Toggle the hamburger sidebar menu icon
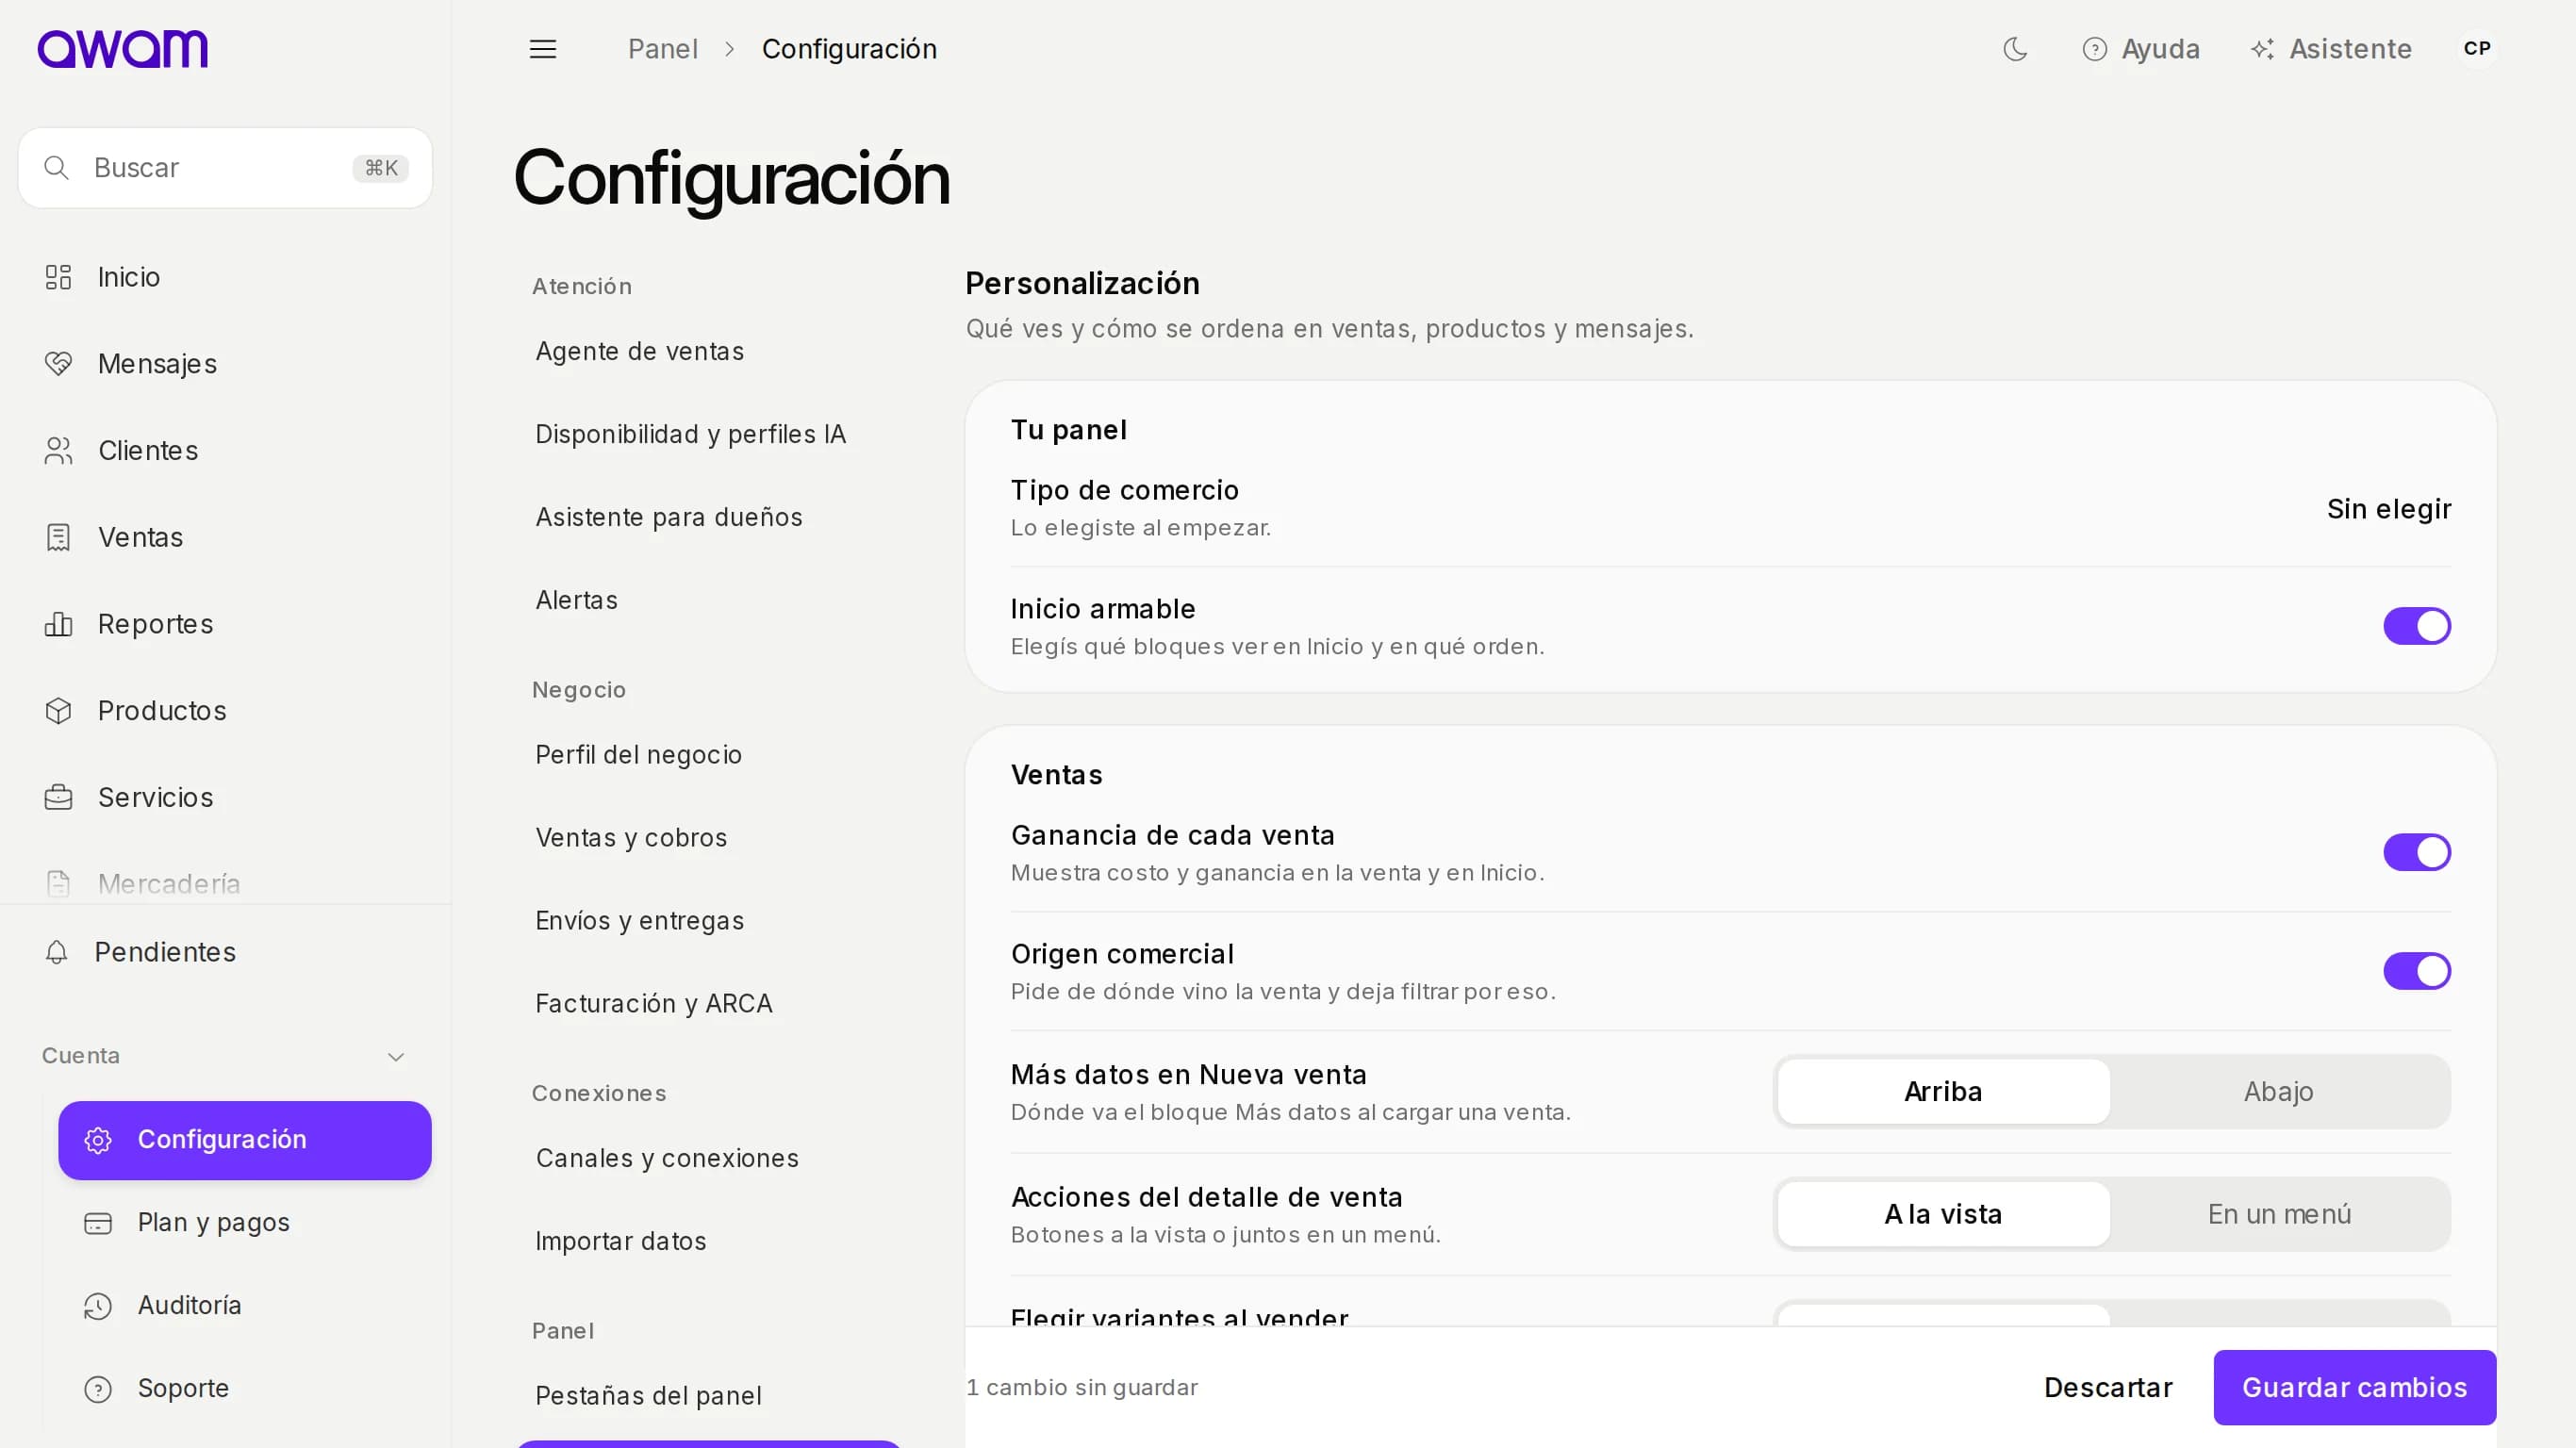This screenshot has width=2576, height=1448. click(x=543, y=49)
